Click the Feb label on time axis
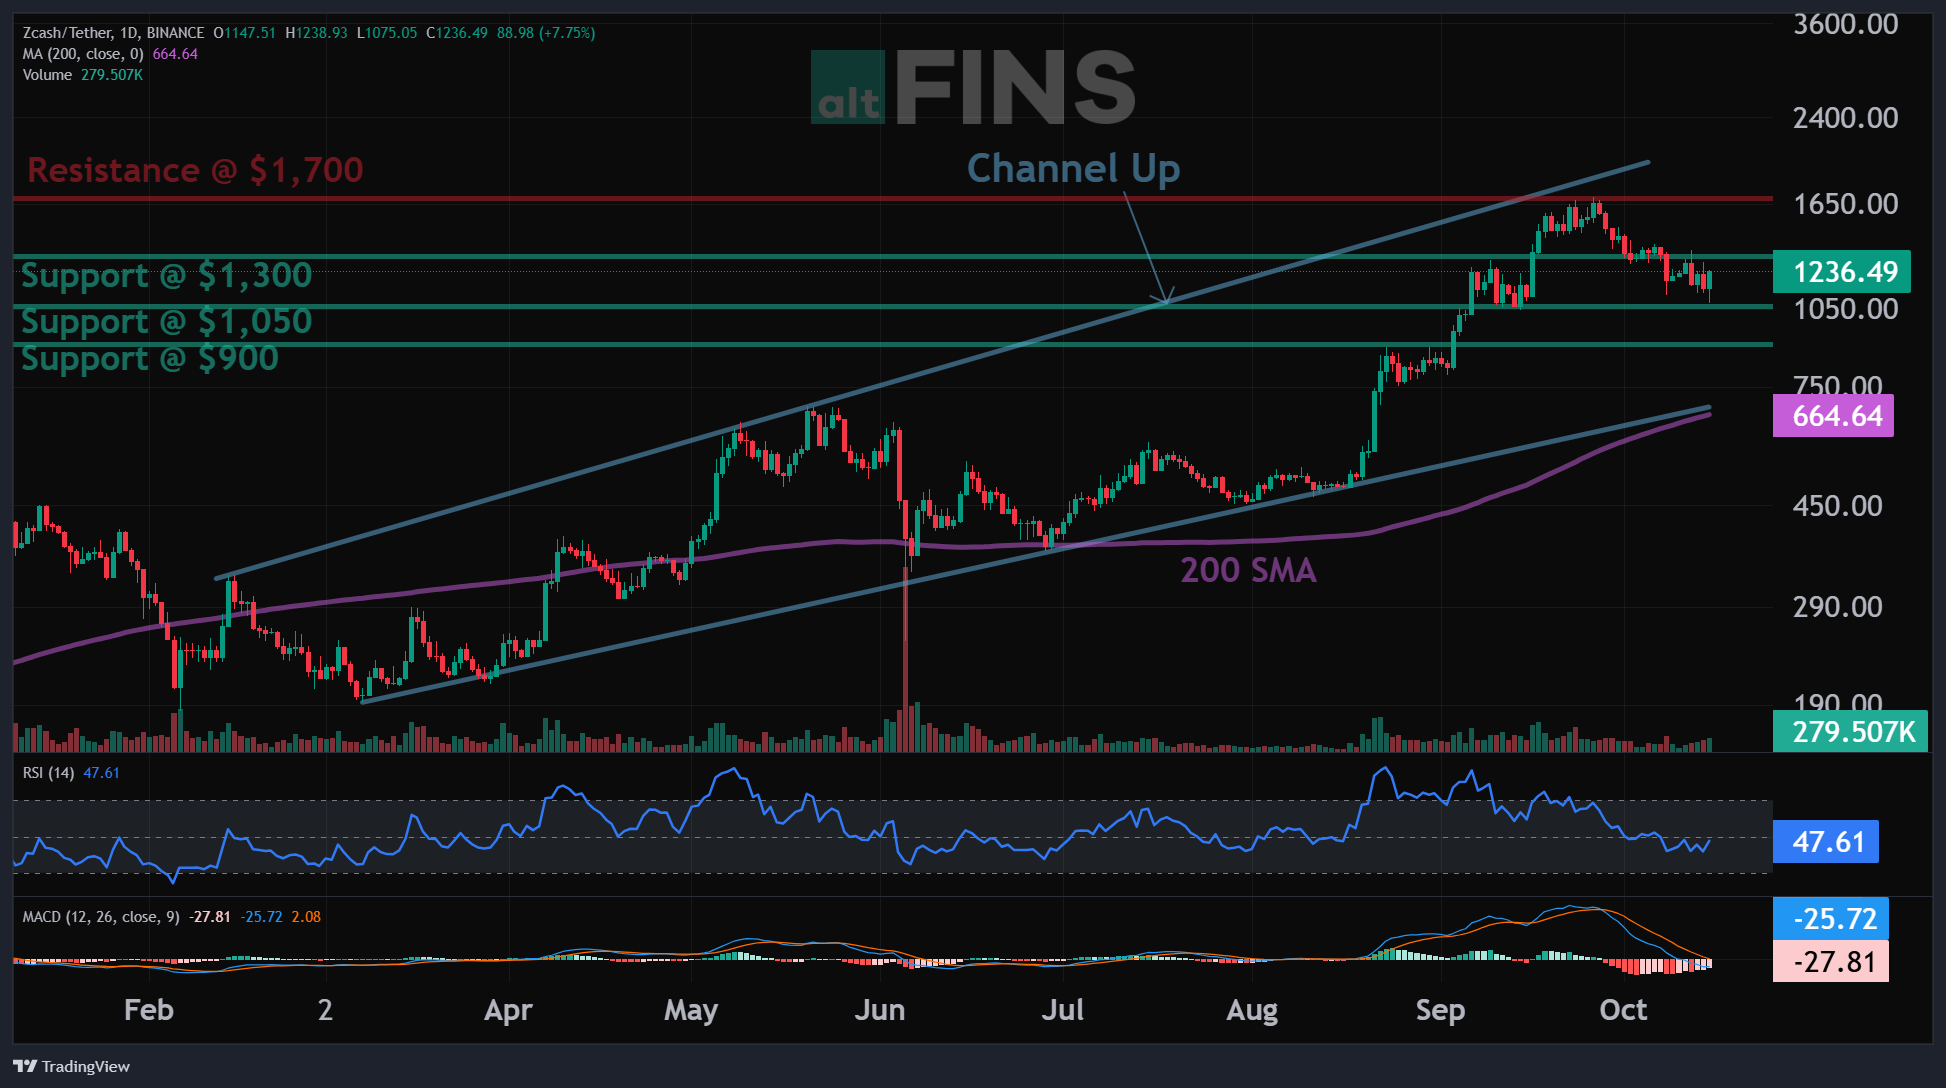Image resolution: width=1946 pixels, height=1088 pixels. [x=149, y=1010]
